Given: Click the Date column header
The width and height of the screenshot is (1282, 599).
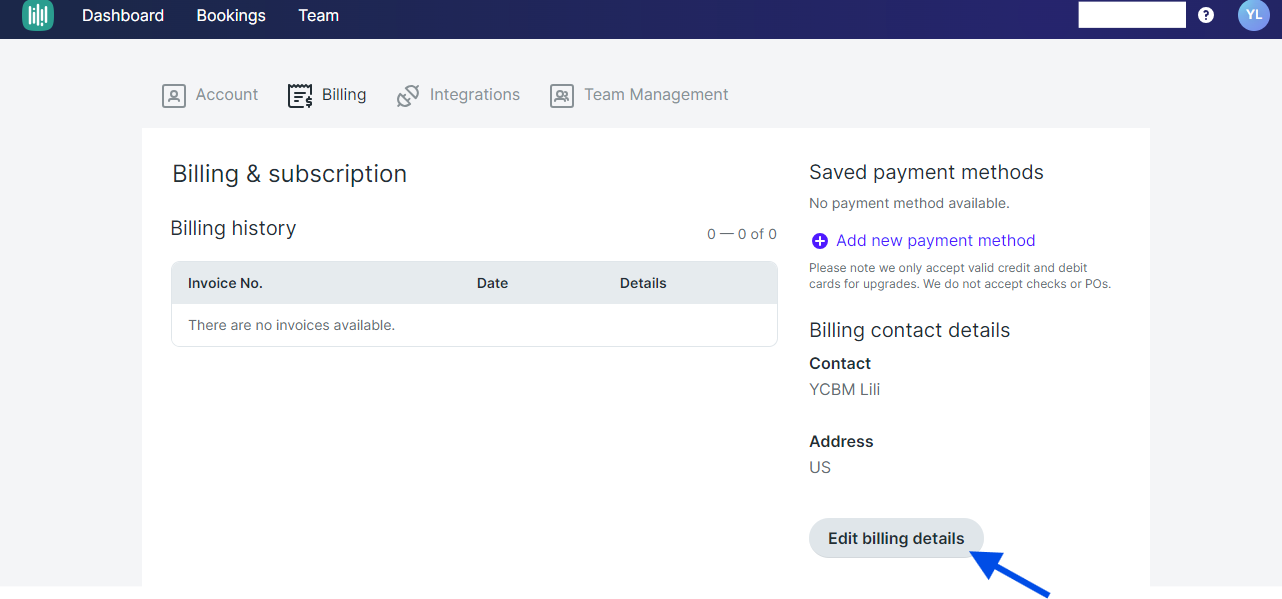Looking at the screenshot, I should click(492, 283).
